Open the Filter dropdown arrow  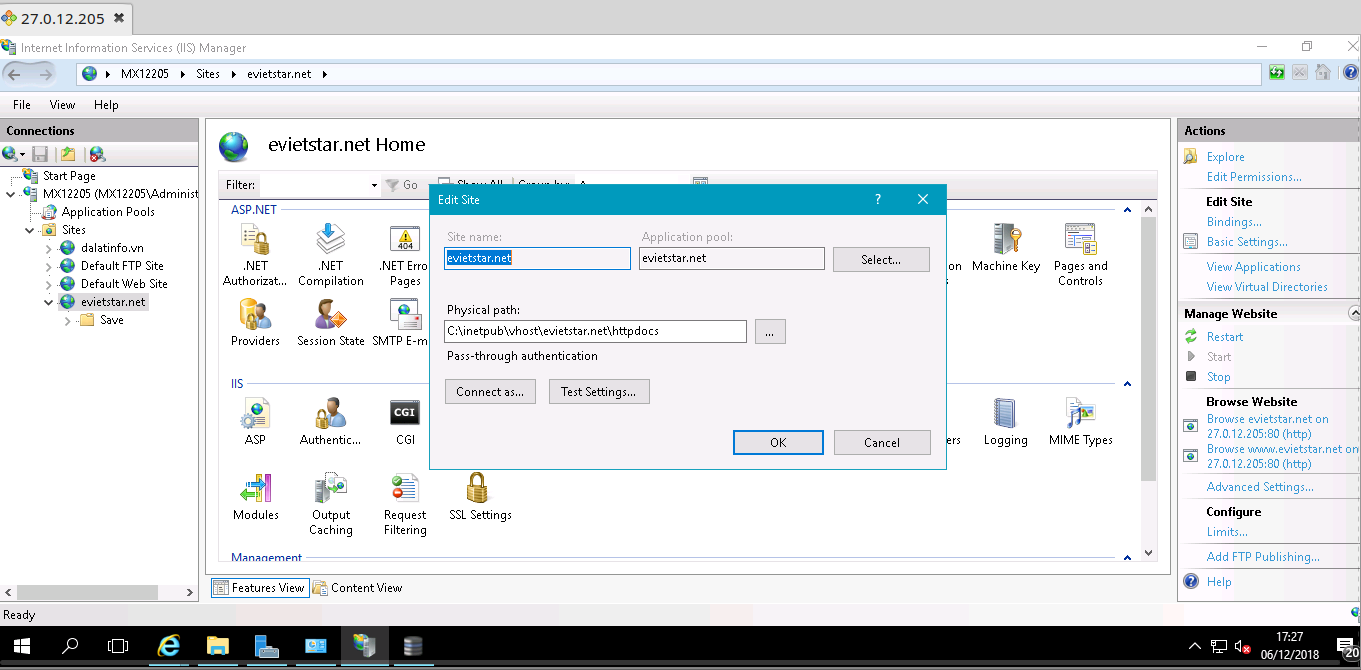coord(374,185)
